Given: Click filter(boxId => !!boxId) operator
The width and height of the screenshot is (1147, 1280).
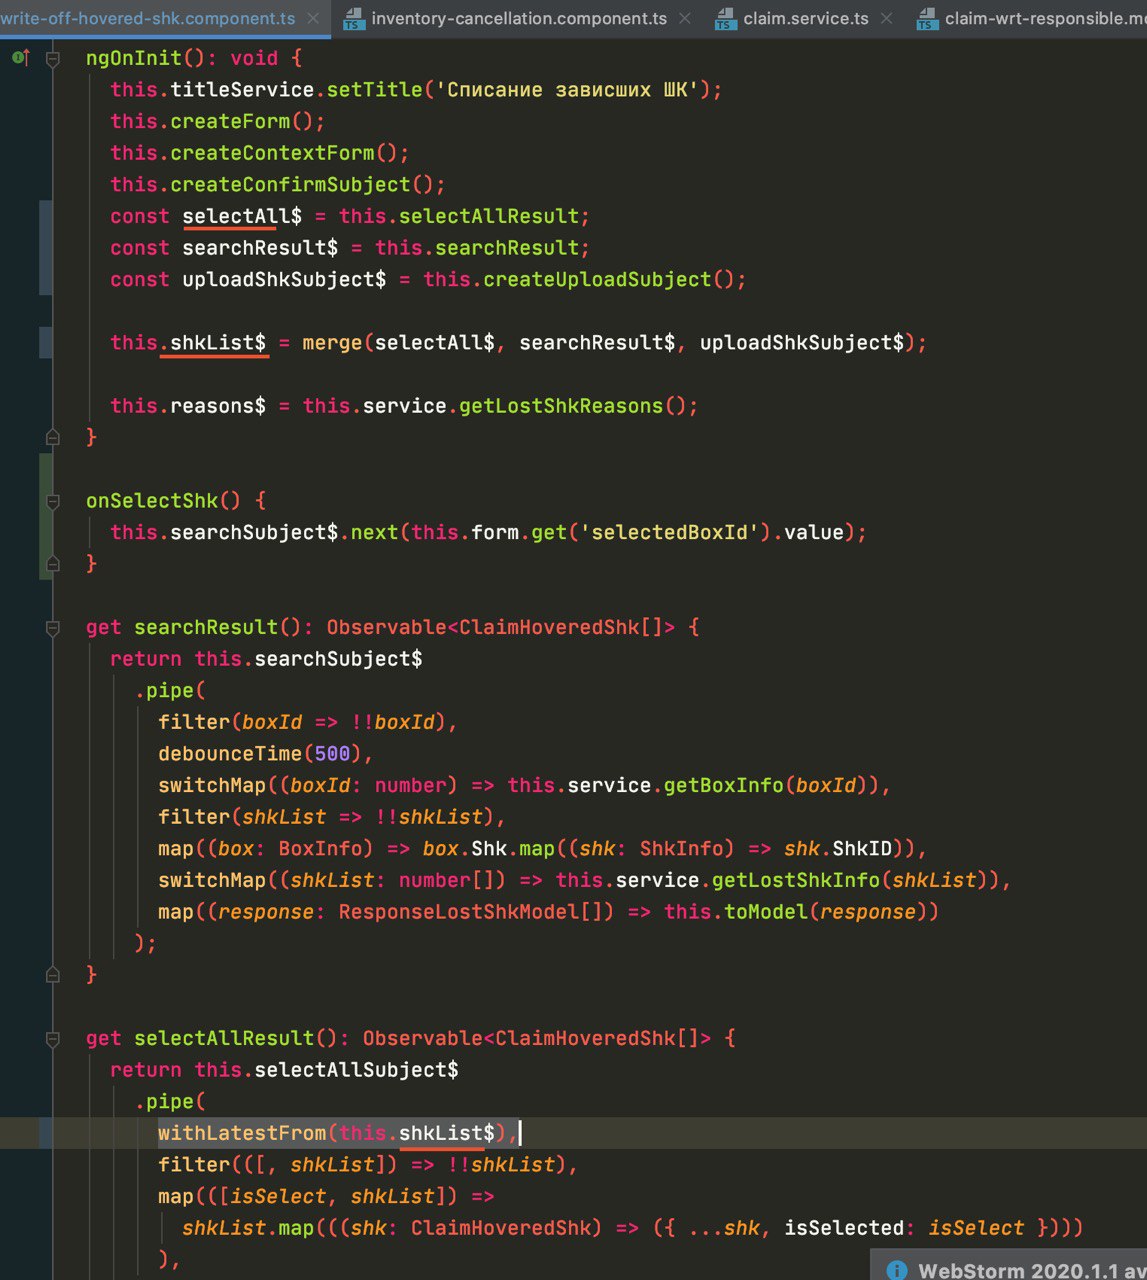Looking at the screenshot, I should (x=307, y=722).
